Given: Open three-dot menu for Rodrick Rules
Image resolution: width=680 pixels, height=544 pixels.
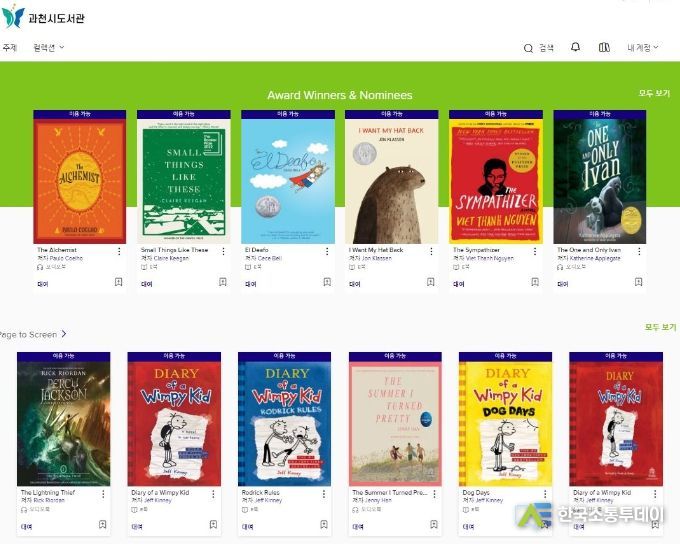Looking at the screenshot, I should [x=324, y=494].
